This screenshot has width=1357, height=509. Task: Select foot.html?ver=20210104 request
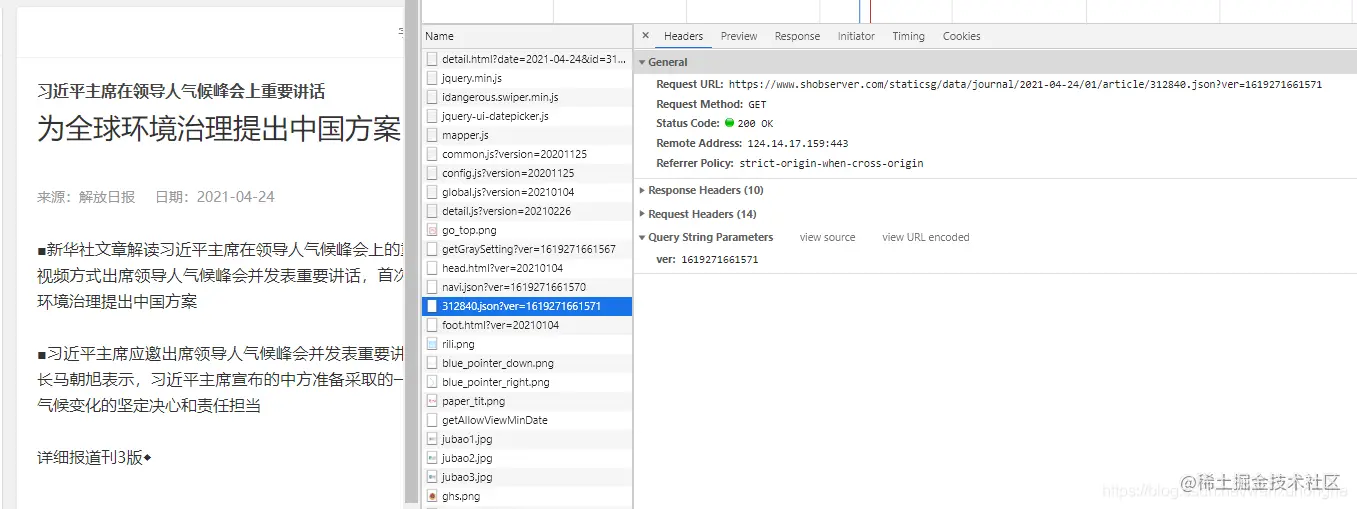pos(527,325)
